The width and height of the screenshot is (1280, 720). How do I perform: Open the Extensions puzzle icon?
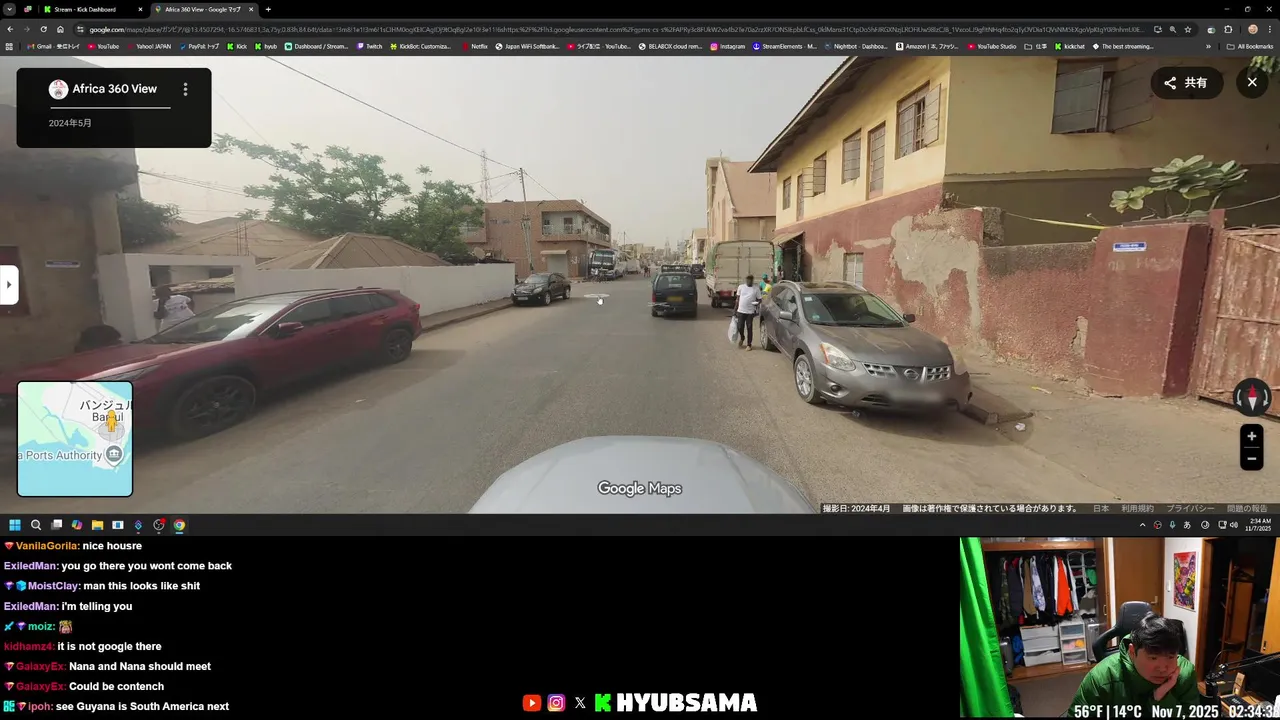(x=1228, y=29)
